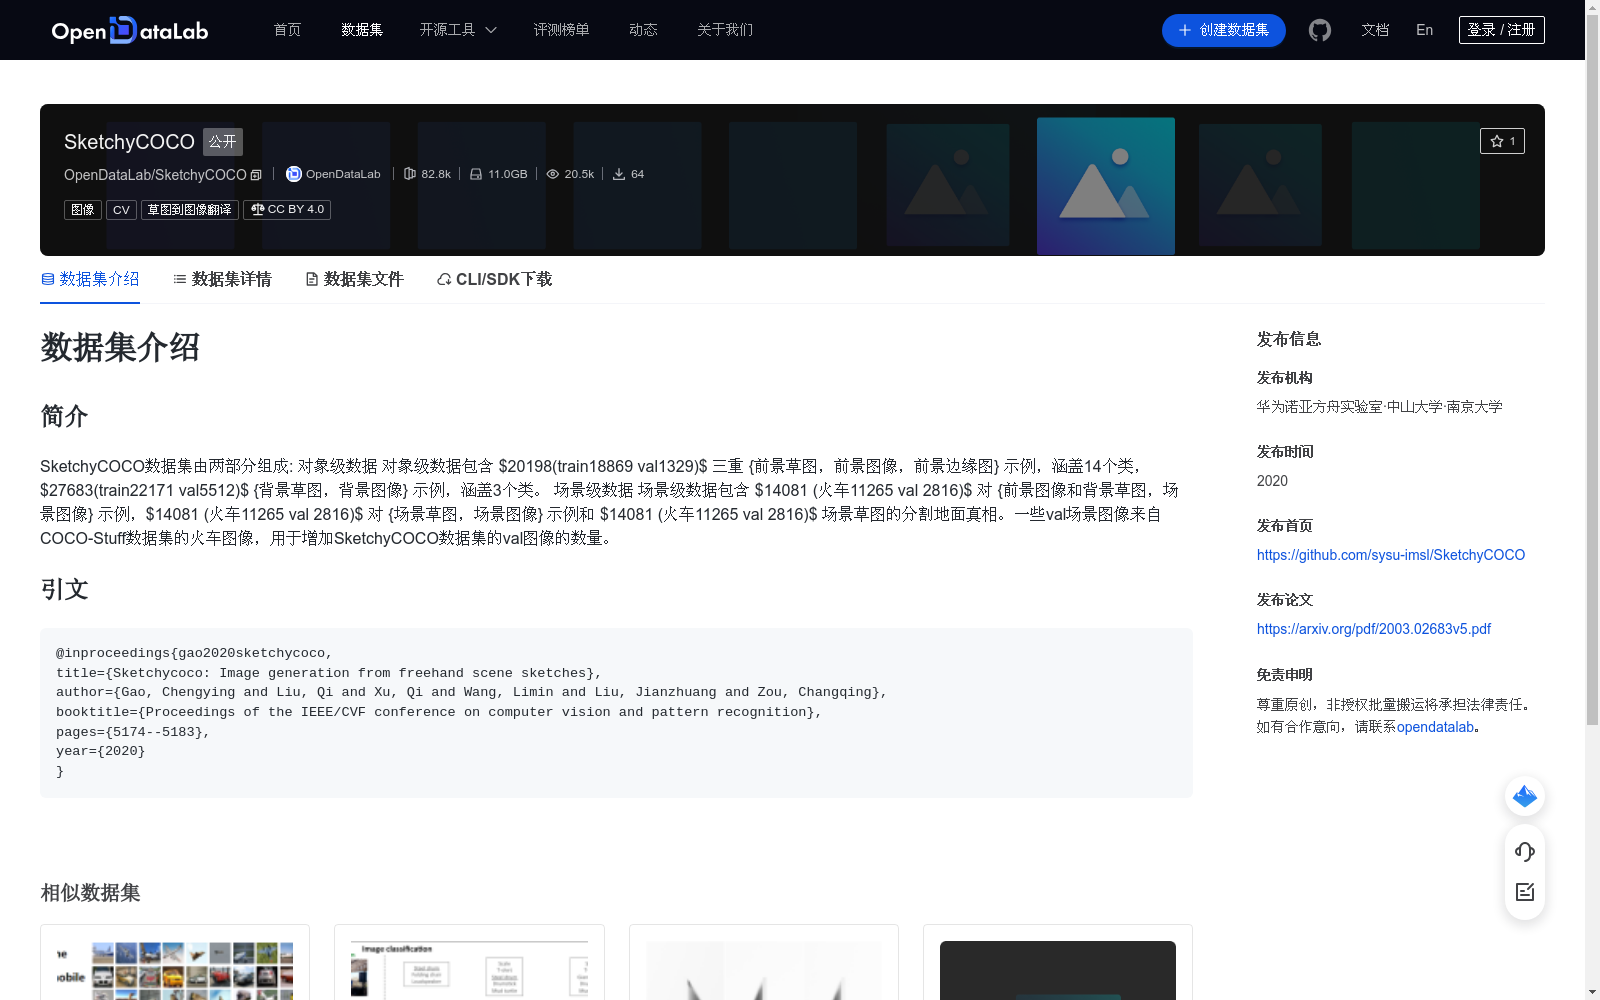The height and width of the screenshot is (1000, 1600).
Task: Click the plus icon in 创建数据集
Action: (1185, 30)
